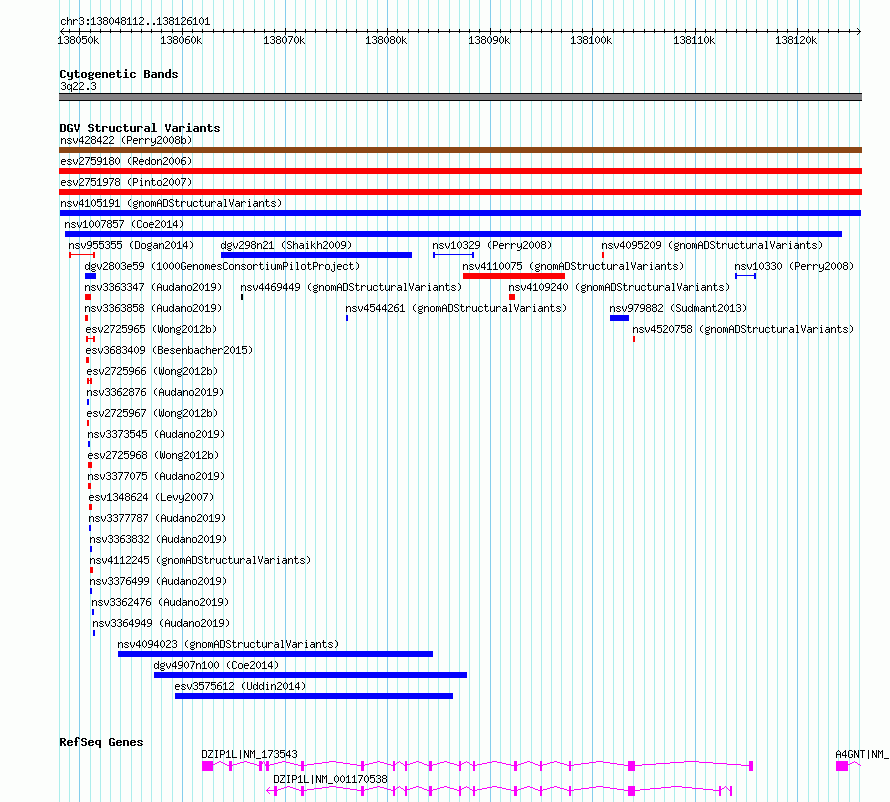Click the Cytogenetic Bands track title
This screenshot has height=802, width=890.
[x=119, y=74]
